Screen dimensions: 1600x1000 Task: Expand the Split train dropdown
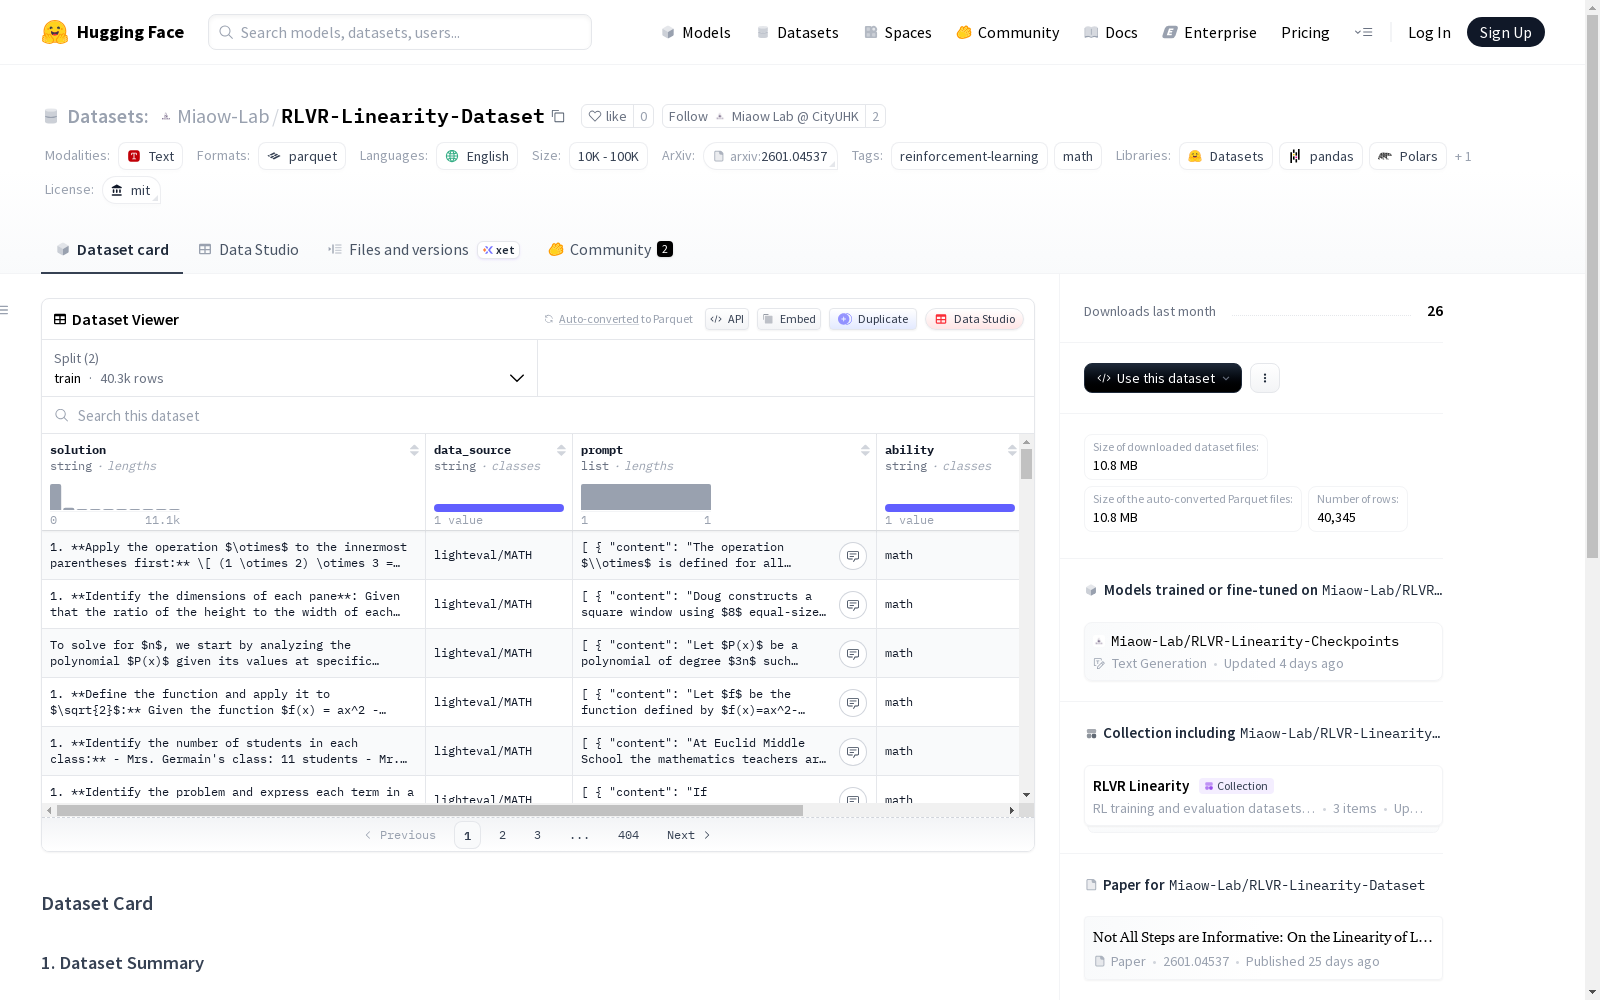pyautogui.click(x=290, y=368)
